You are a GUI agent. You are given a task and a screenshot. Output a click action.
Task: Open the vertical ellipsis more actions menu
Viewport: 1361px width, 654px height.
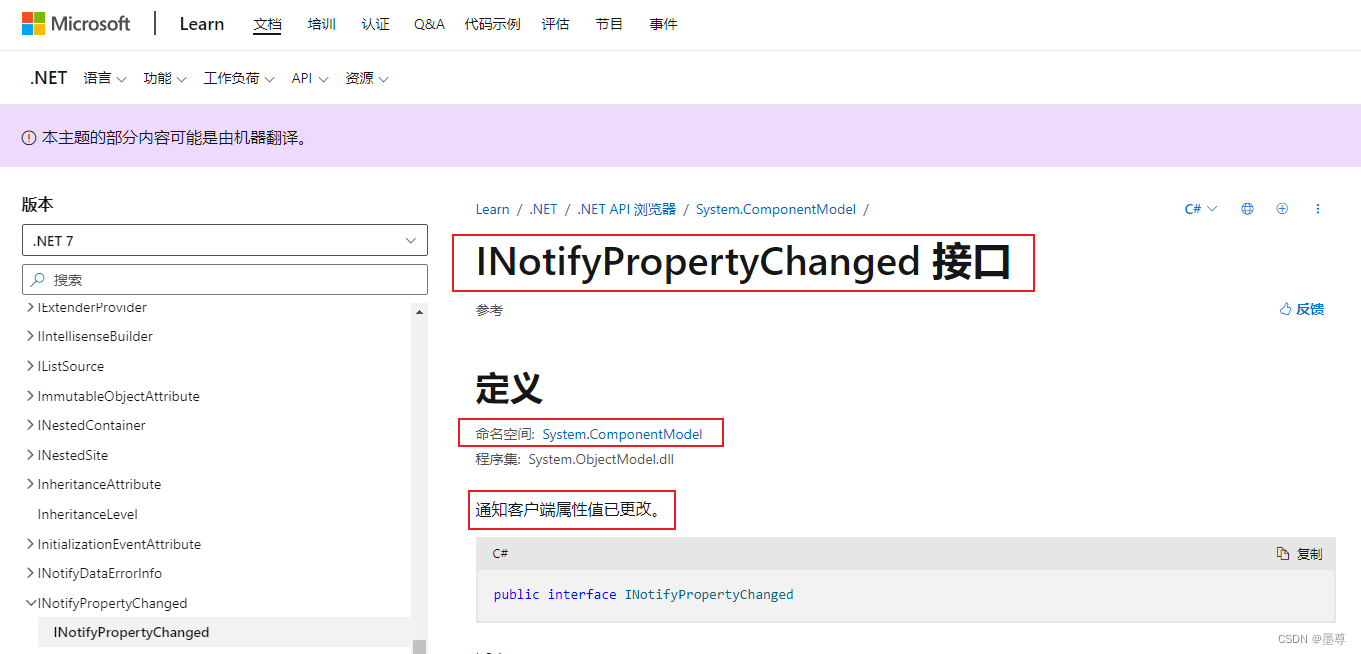click(1318, 208)
